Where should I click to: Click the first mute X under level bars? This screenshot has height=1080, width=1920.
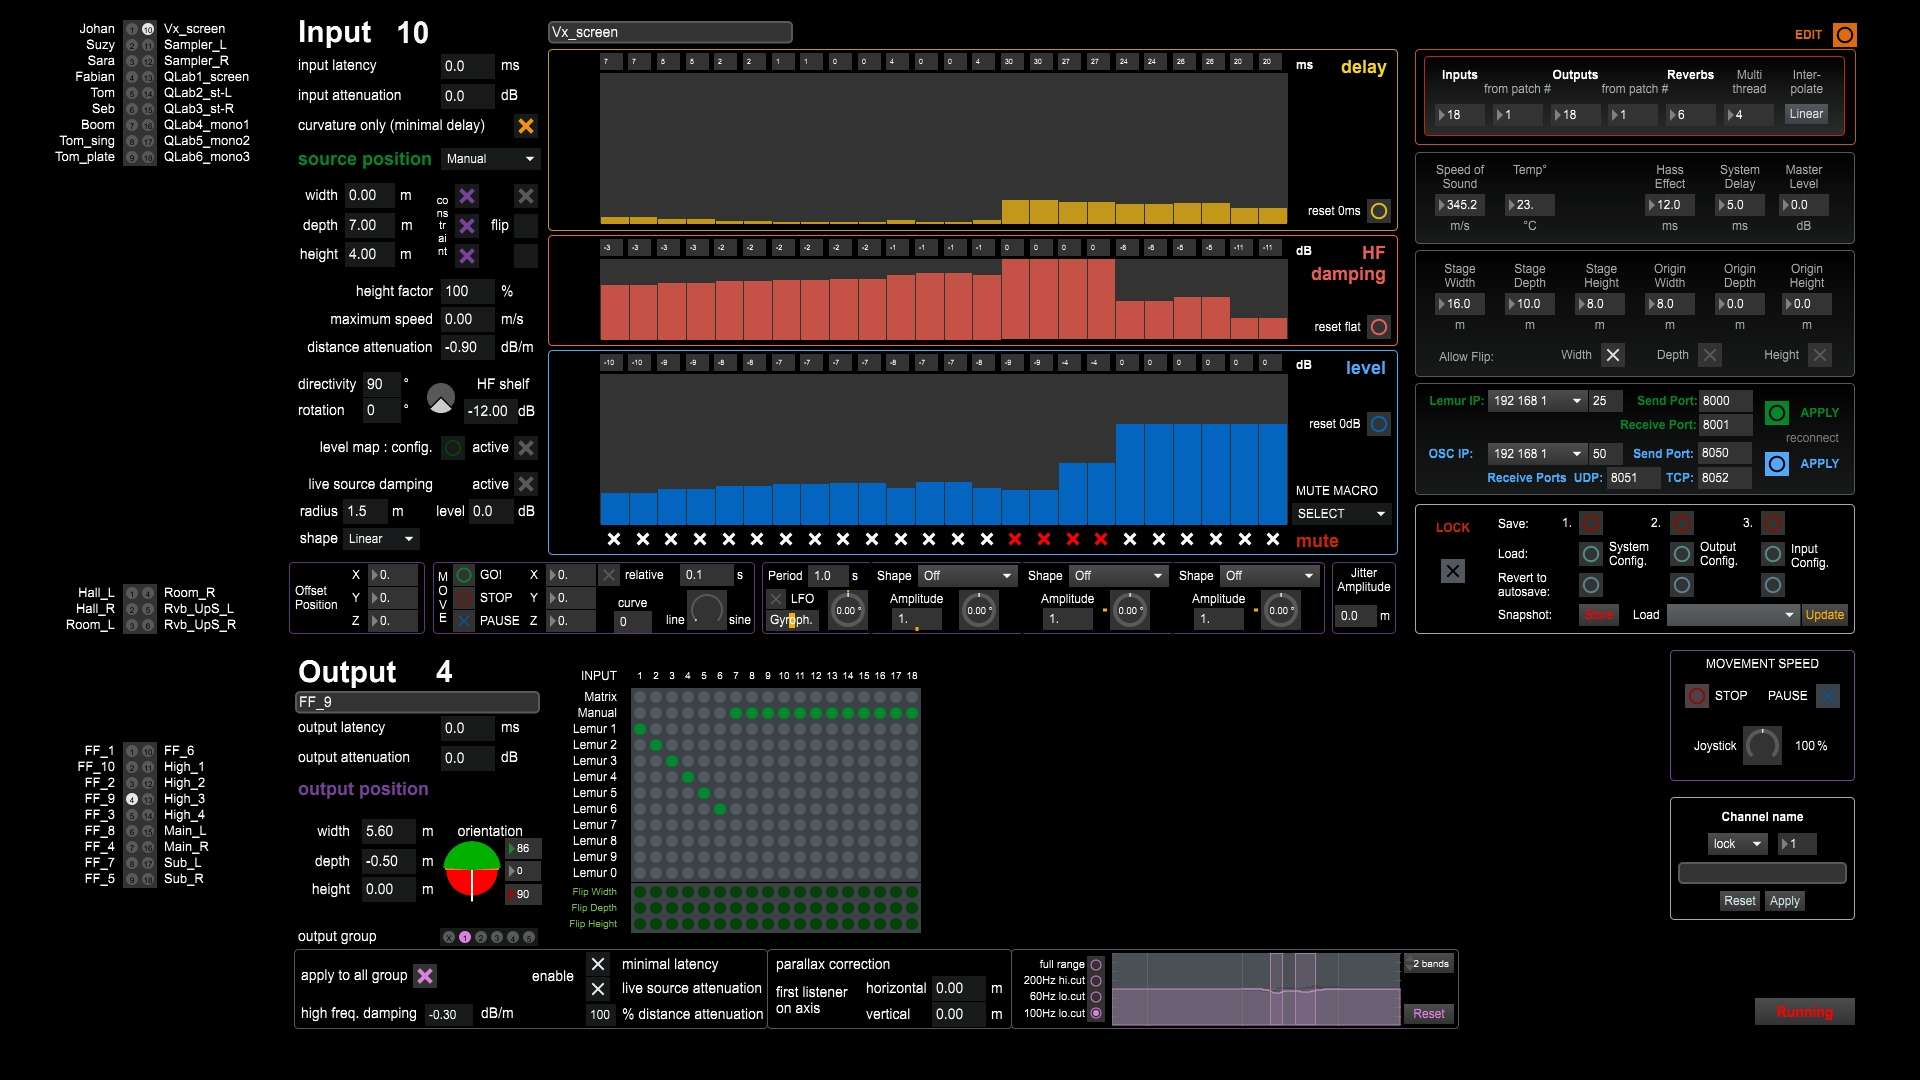coord(614,540)
